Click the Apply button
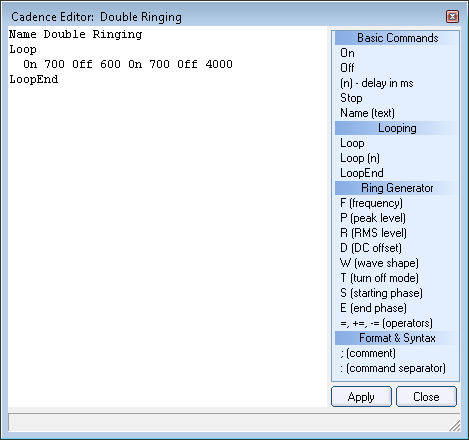The image size is (469, 440). pos(361,397)
